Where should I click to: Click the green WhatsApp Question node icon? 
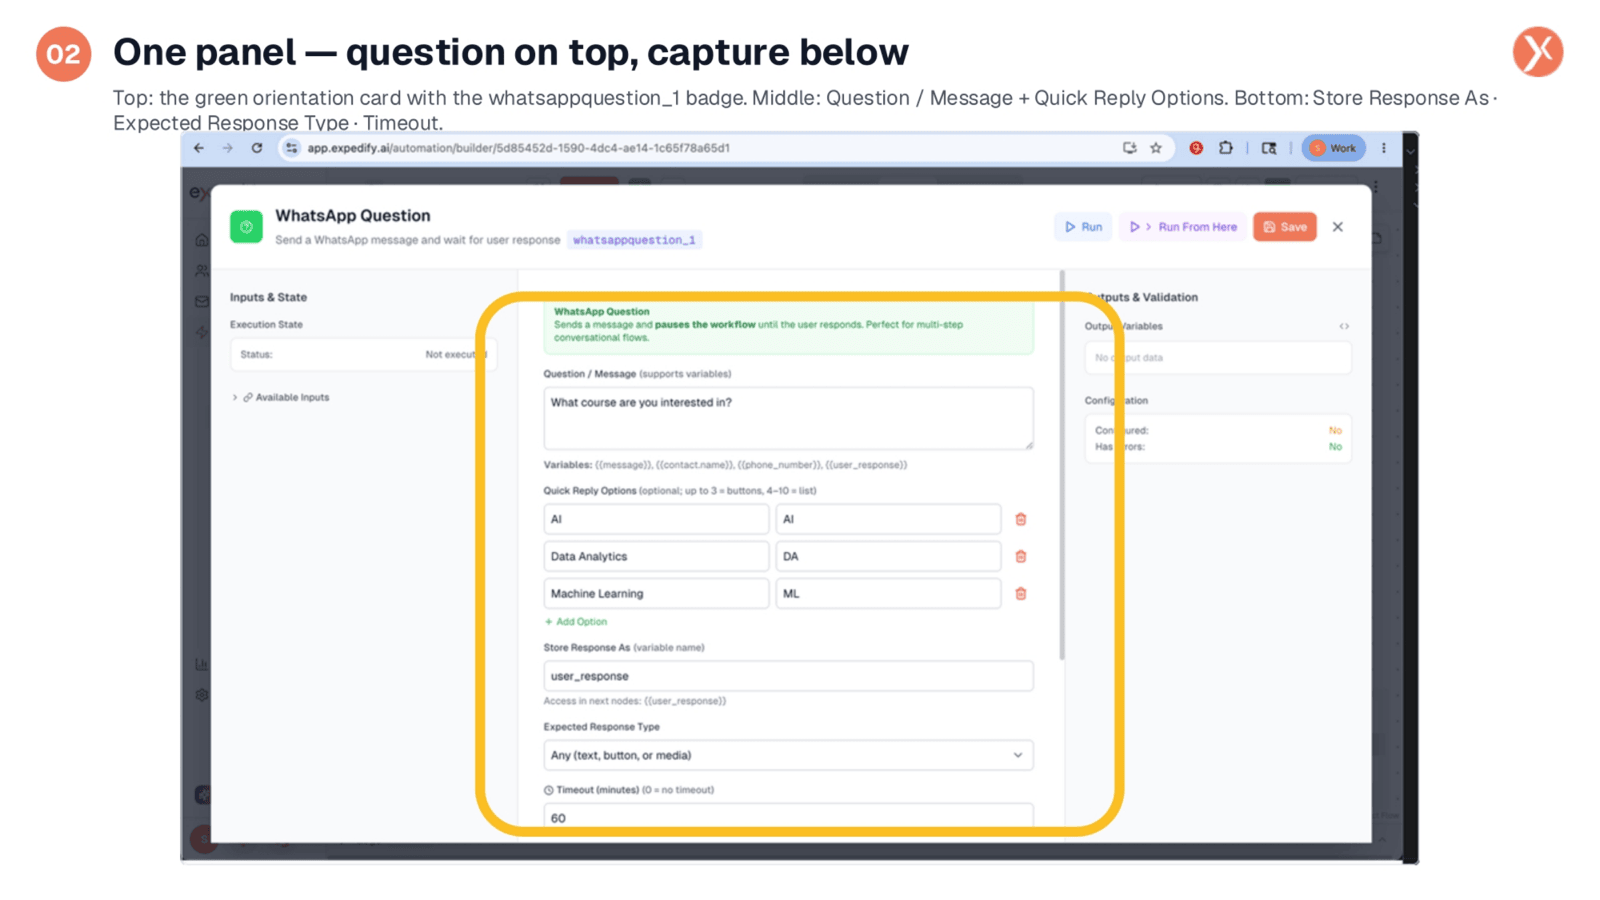pos(246,227)
